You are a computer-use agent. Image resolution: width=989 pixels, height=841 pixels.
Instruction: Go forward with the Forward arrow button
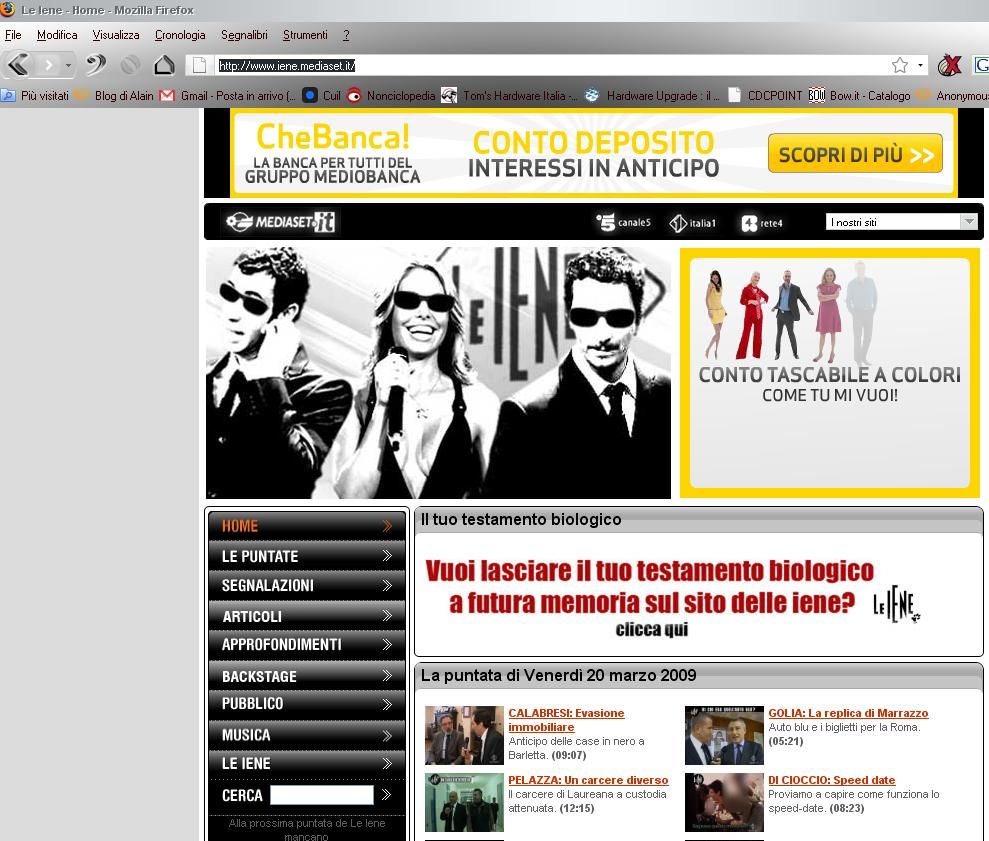click(49, 64)
